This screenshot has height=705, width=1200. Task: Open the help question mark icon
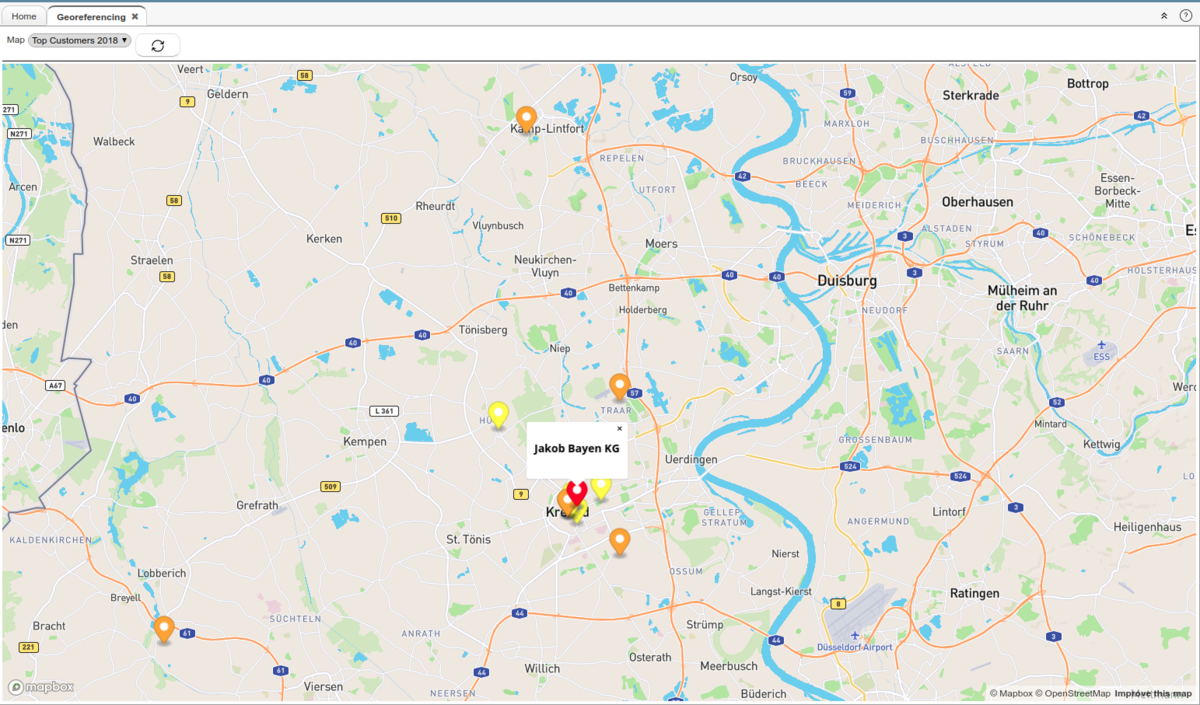[x=1185, y=16]
